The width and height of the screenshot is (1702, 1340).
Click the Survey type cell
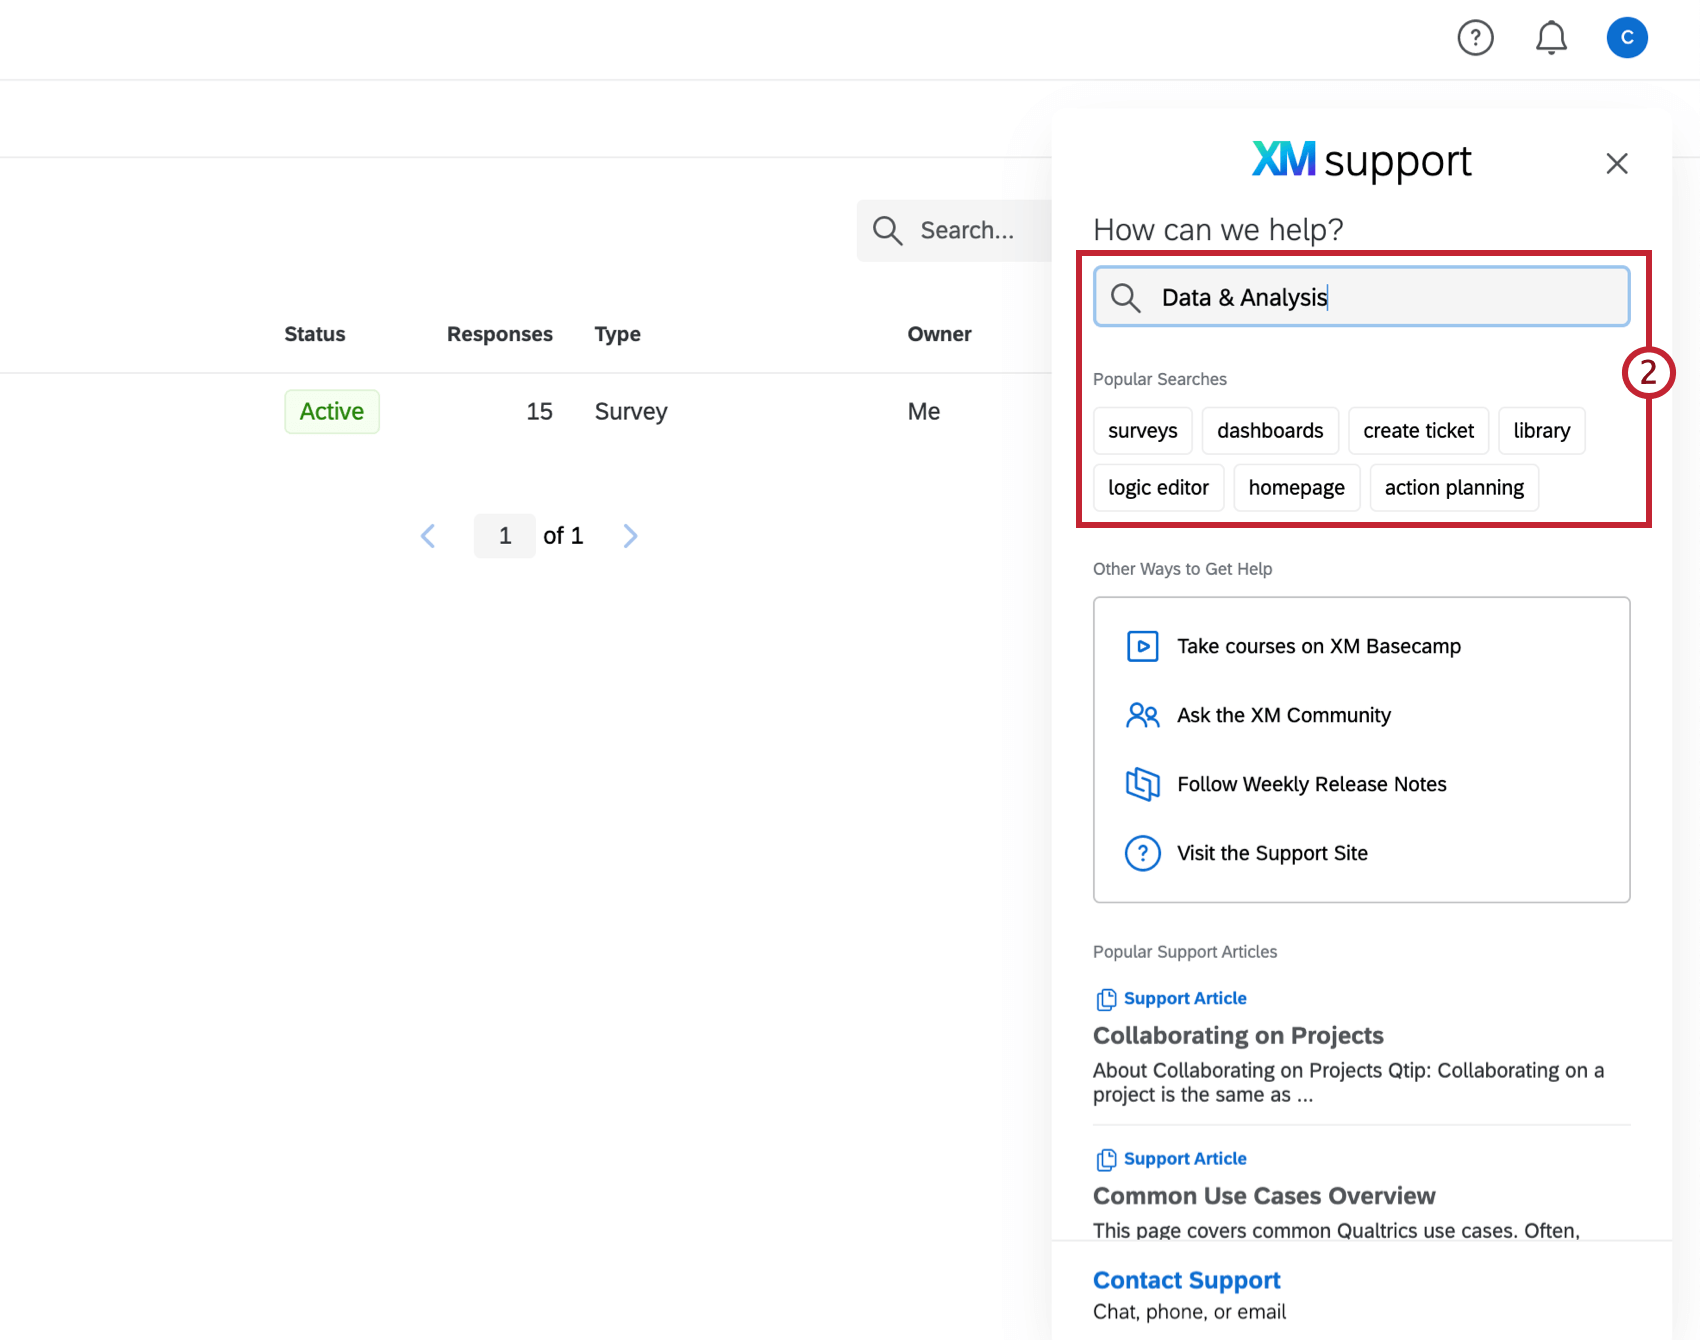tap(631, 412)
